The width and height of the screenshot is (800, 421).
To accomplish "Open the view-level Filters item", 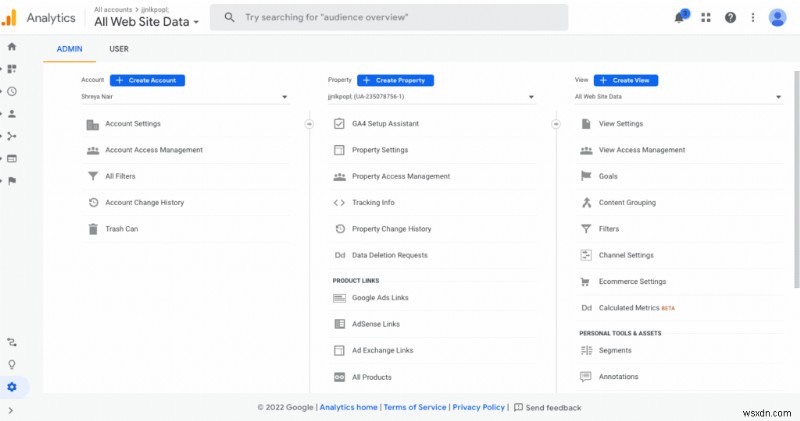I will click(609, 229).
